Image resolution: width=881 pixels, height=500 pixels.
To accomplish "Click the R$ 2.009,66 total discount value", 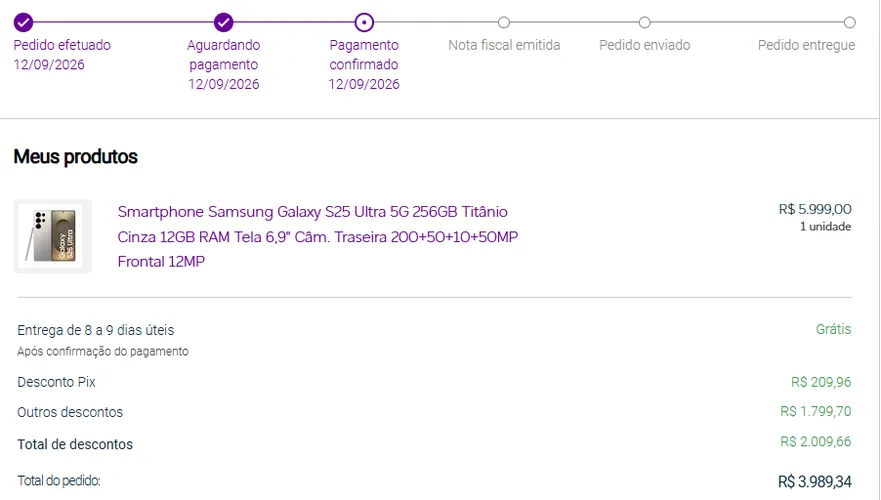I will tap(815, 442).
